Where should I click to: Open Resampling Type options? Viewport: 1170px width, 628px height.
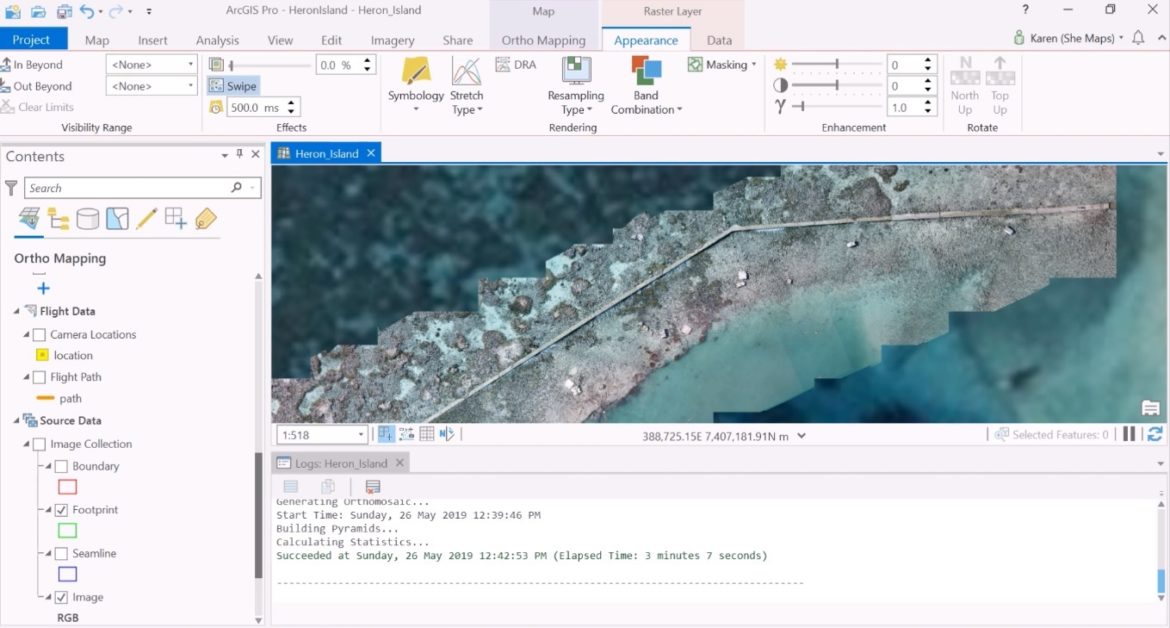(575, 84)
